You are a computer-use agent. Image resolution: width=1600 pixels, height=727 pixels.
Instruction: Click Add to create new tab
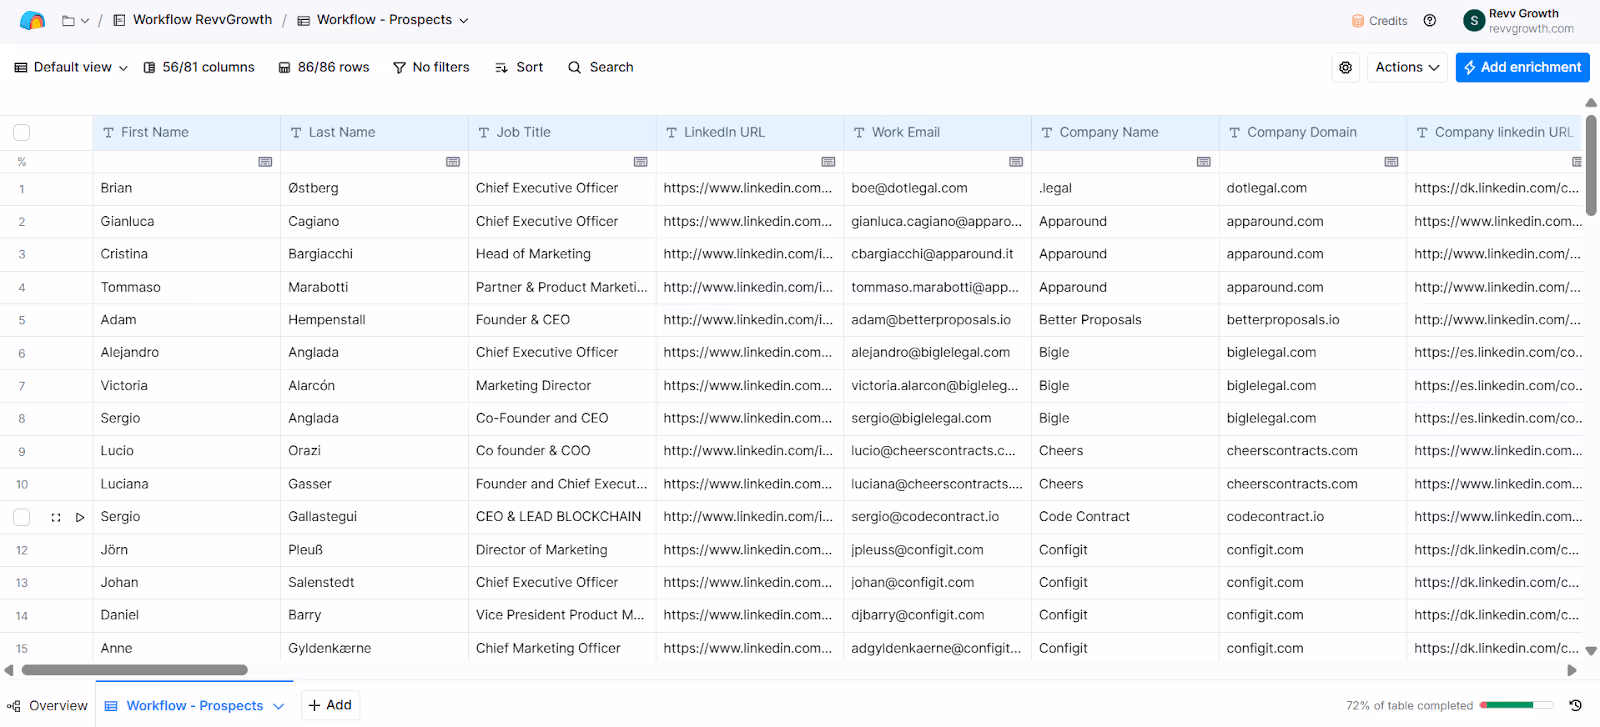coord(330,705)
